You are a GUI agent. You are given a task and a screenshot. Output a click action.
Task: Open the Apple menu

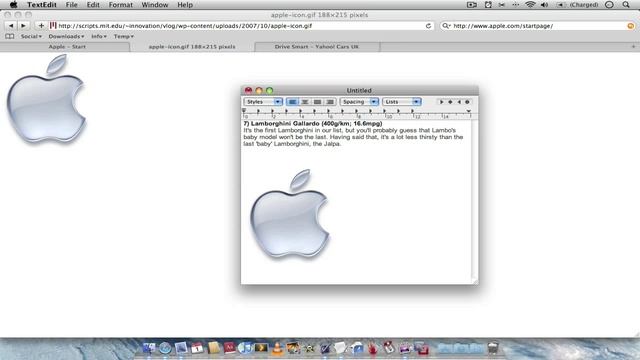[x=13, y=5]
